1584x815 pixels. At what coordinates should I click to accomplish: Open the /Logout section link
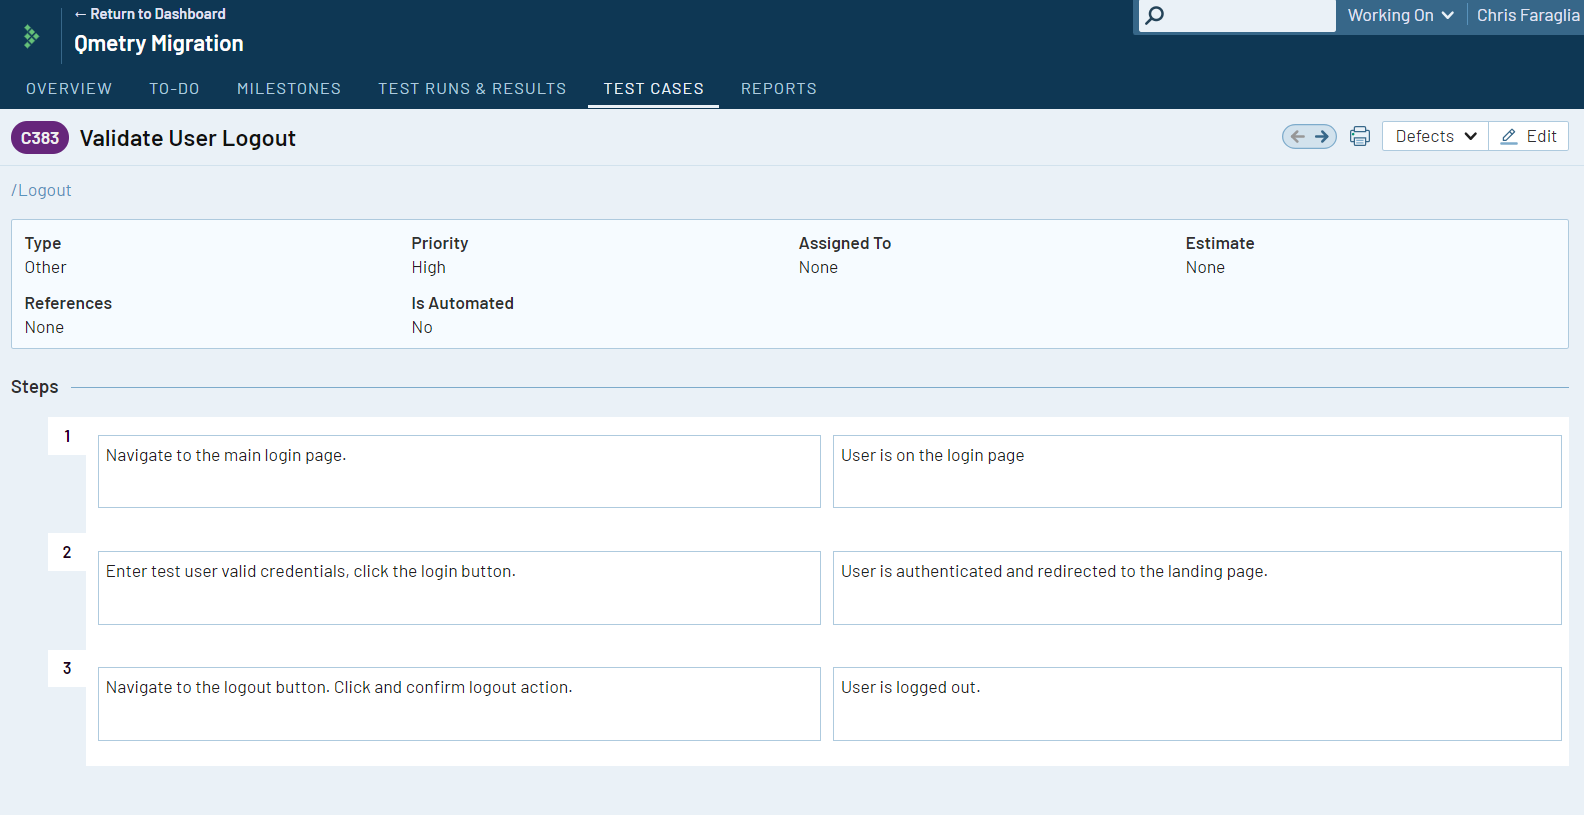(42, 190)
